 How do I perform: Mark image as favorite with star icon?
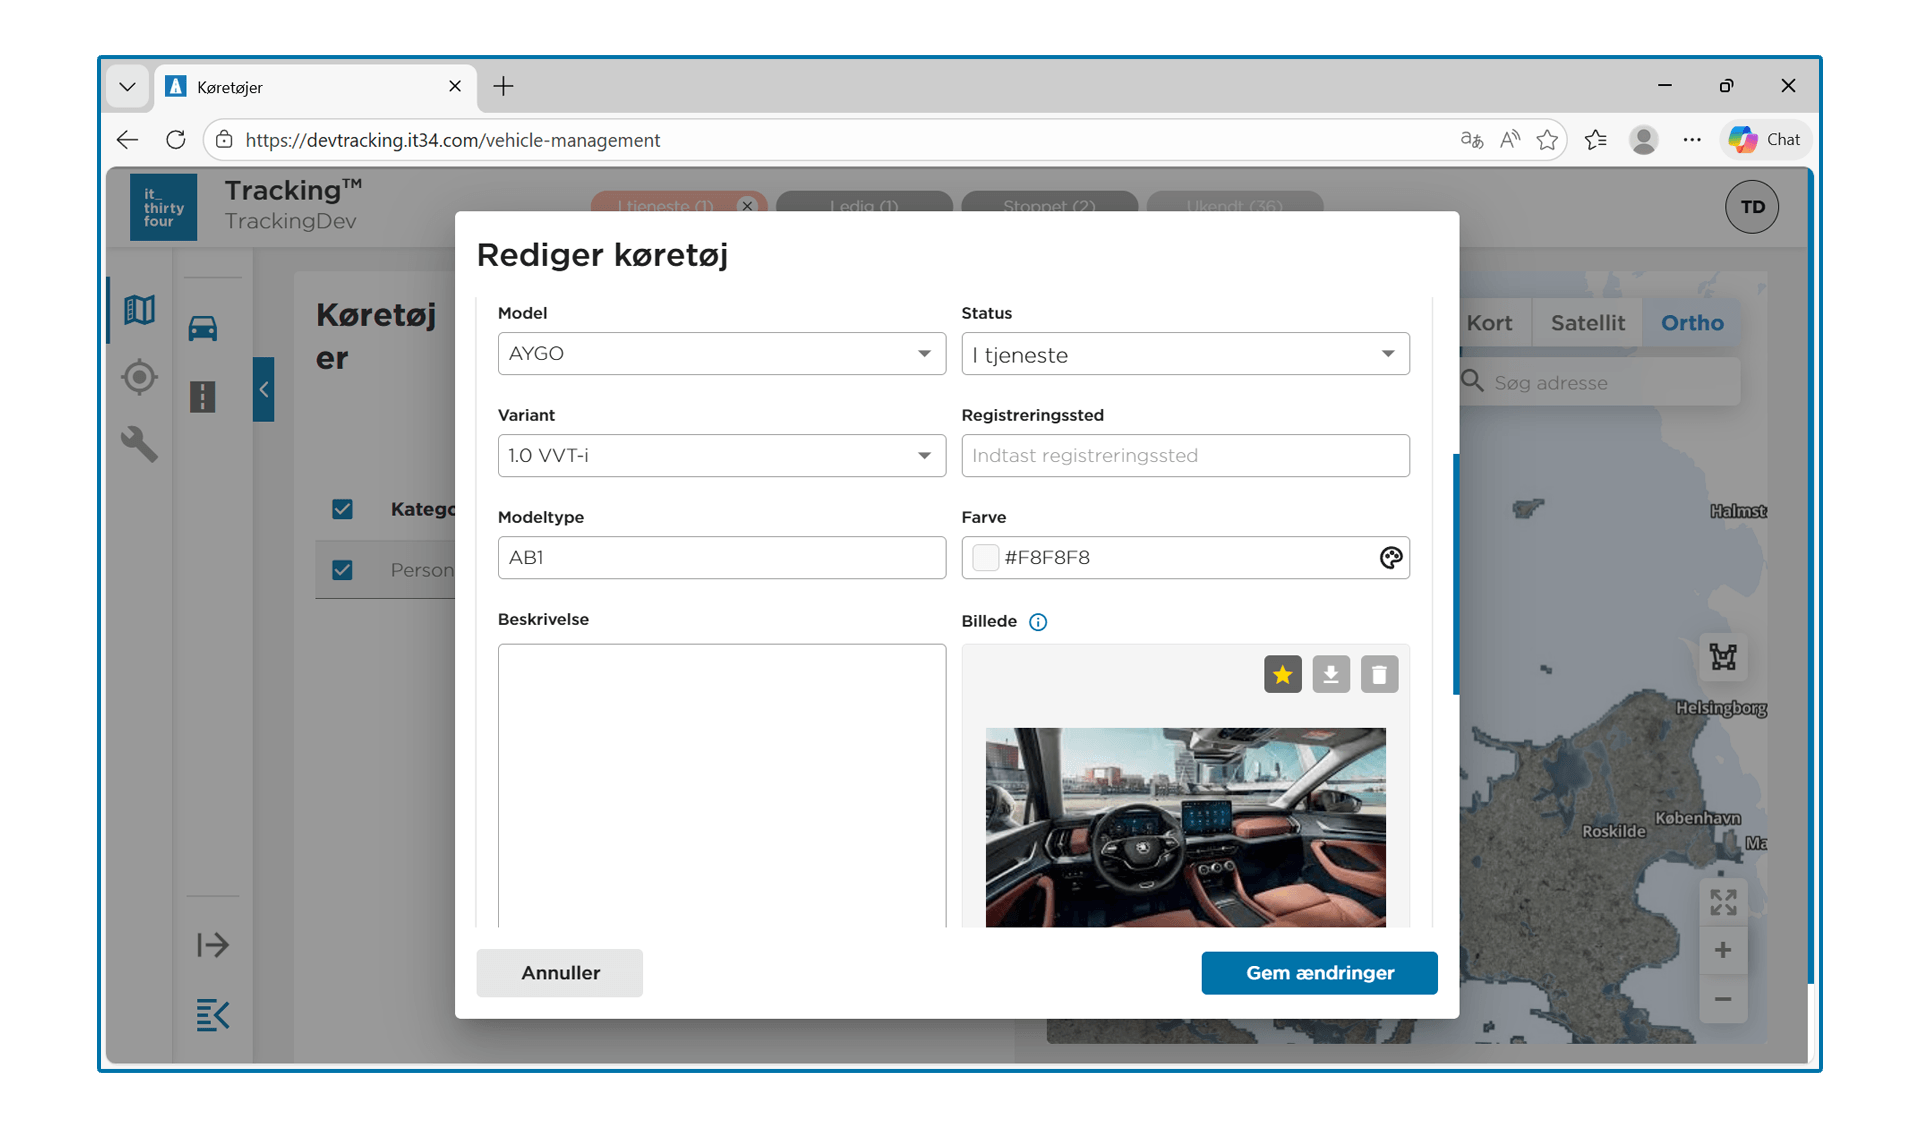pos(1282,675)
